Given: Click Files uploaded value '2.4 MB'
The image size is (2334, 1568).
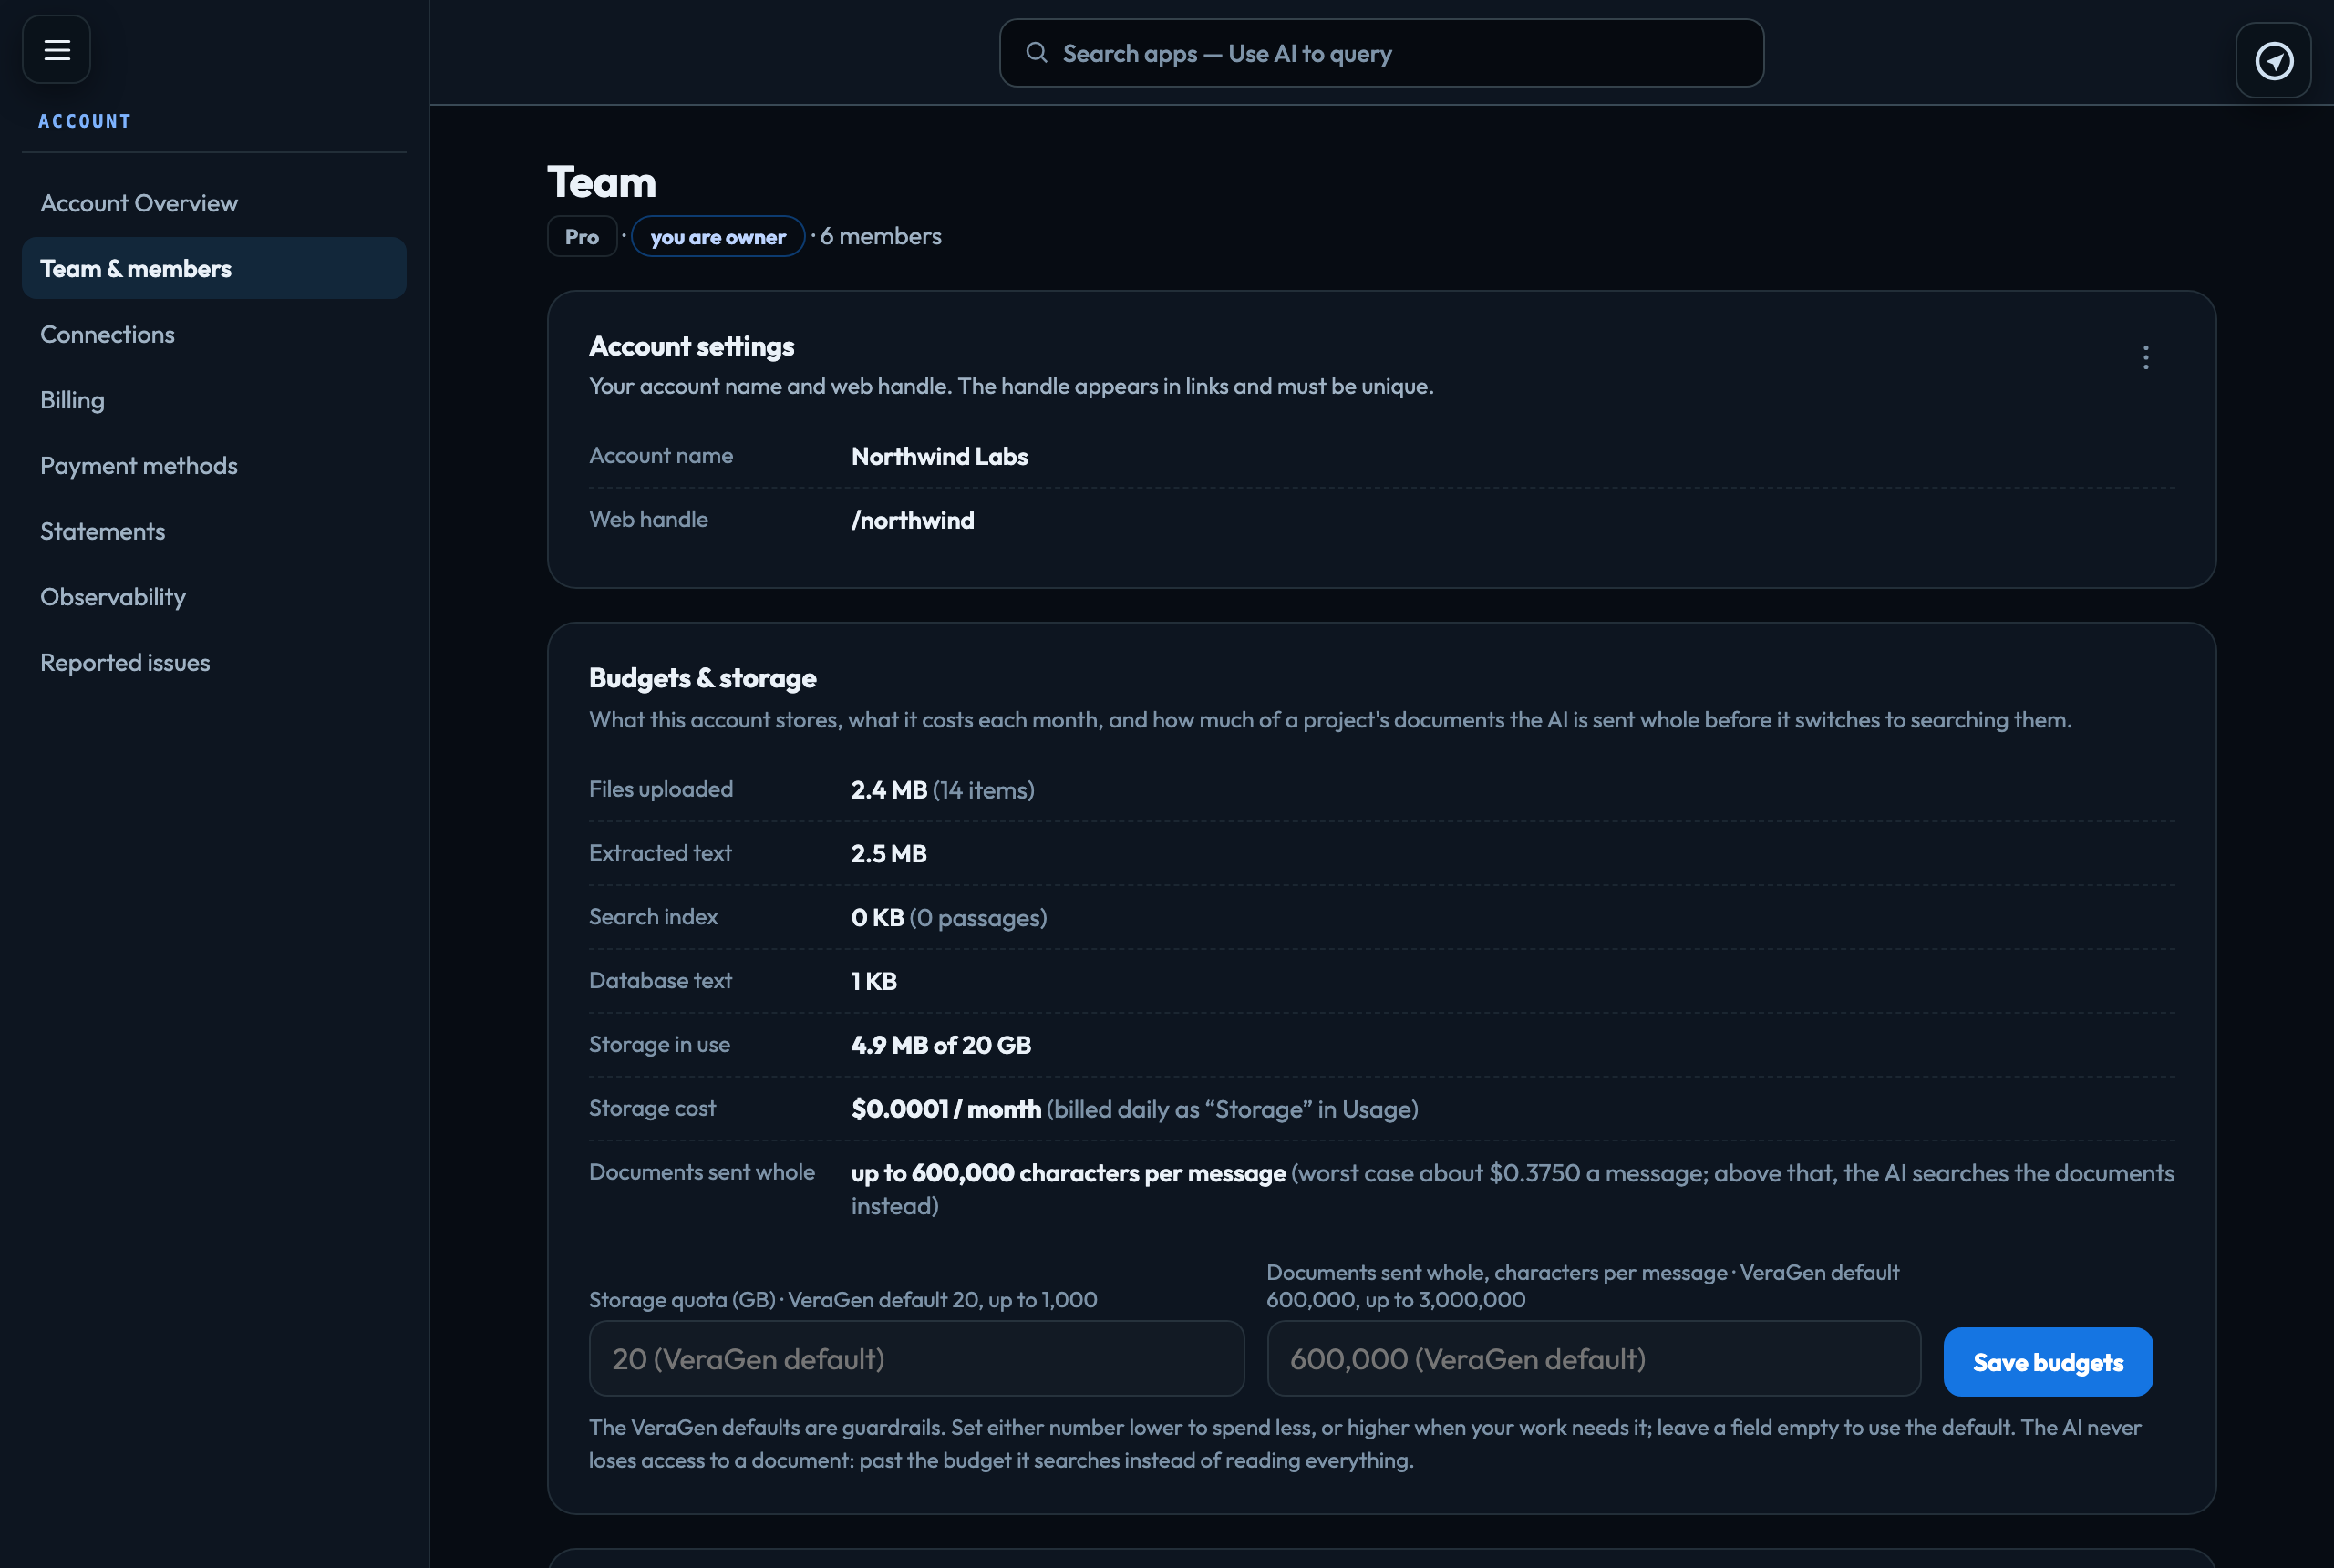Looking at the screenshot, I should [x=889, y=790].
